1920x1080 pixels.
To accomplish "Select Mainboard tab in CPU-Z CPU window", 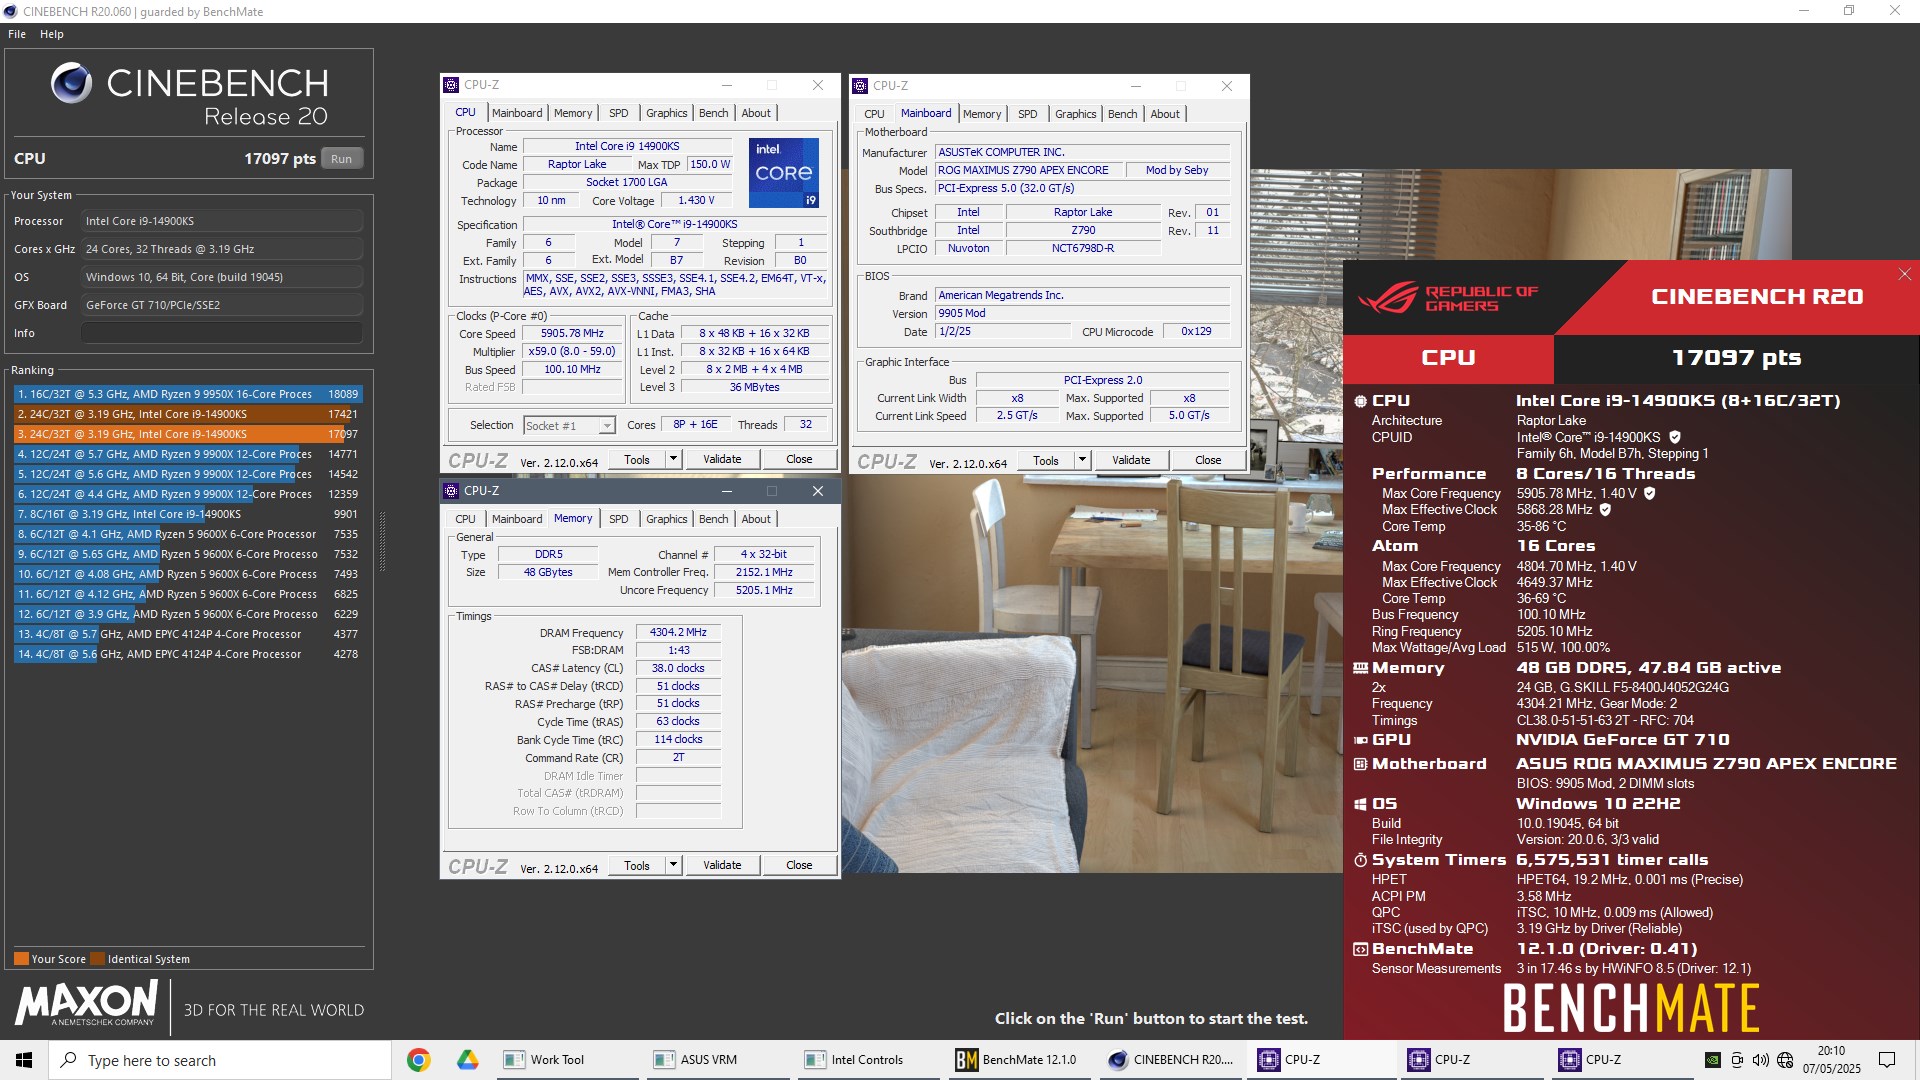I will 517,113.
